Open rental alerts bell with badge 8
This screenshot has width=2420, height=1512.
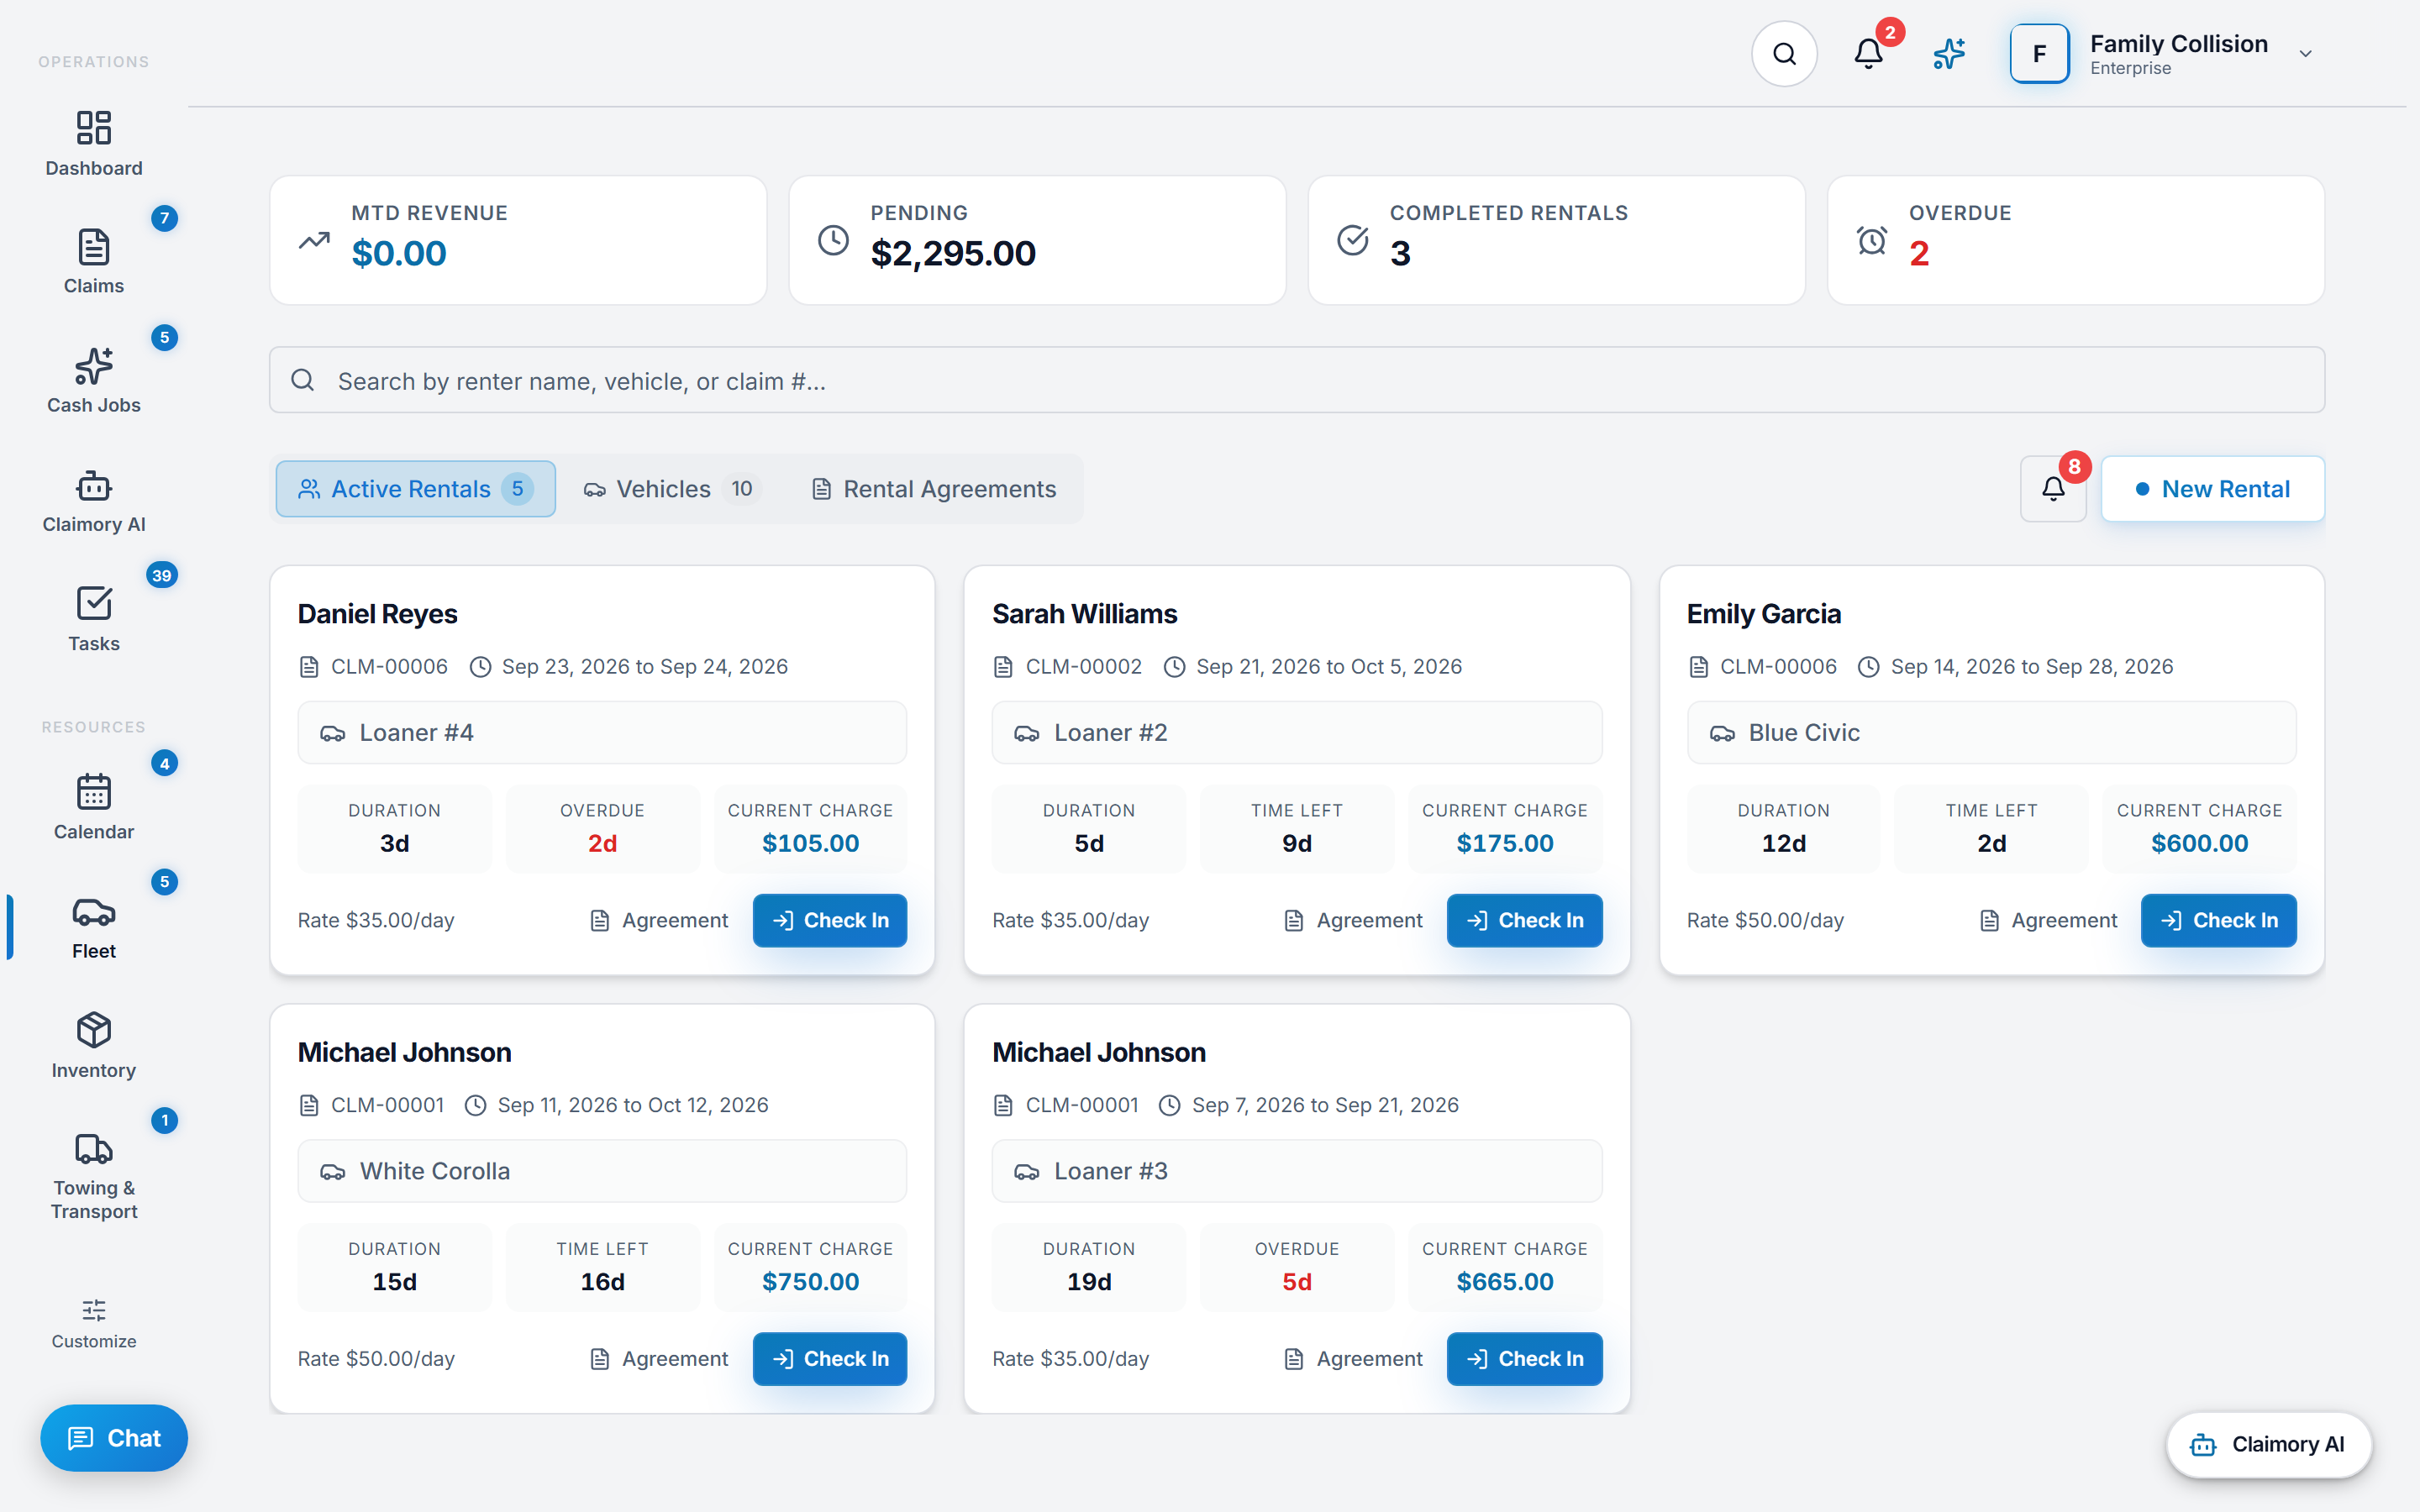[x=2053, y=489]
